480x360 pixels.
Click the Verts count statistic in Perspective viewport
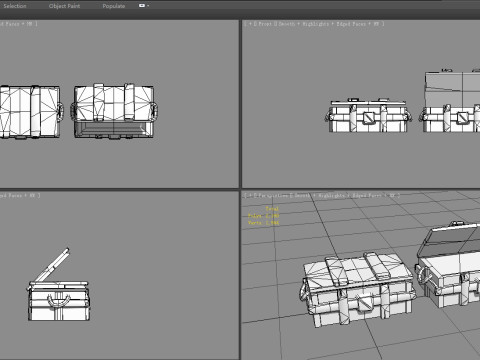263,223
